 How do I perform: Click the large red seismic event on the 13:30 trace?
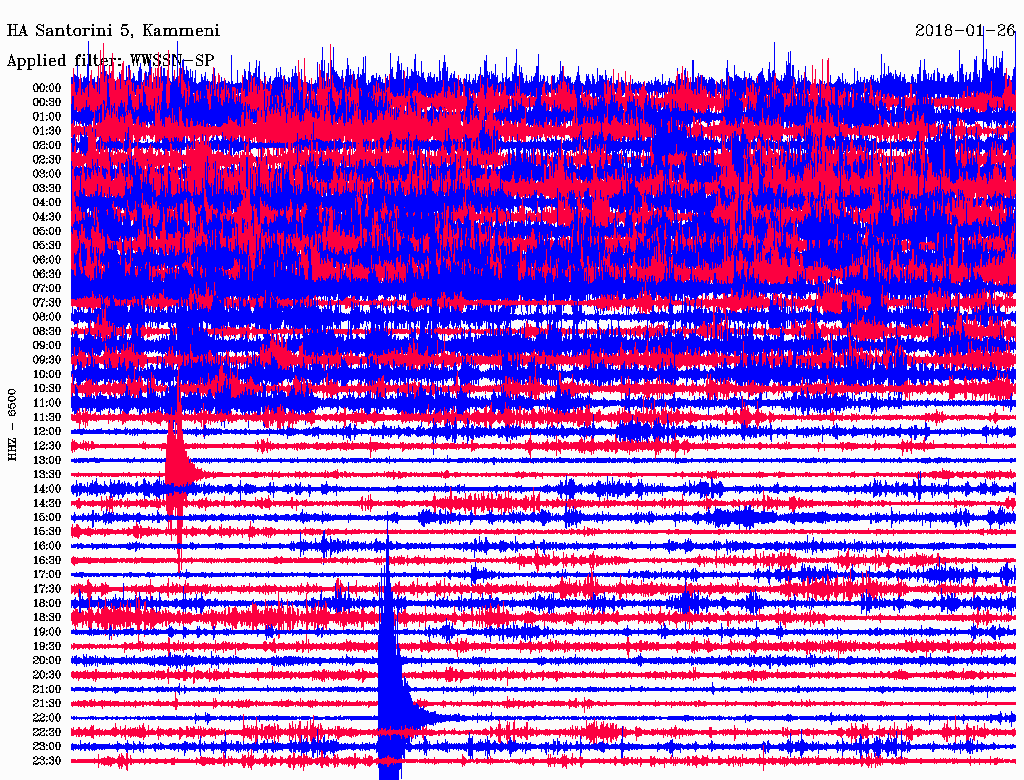180,462
